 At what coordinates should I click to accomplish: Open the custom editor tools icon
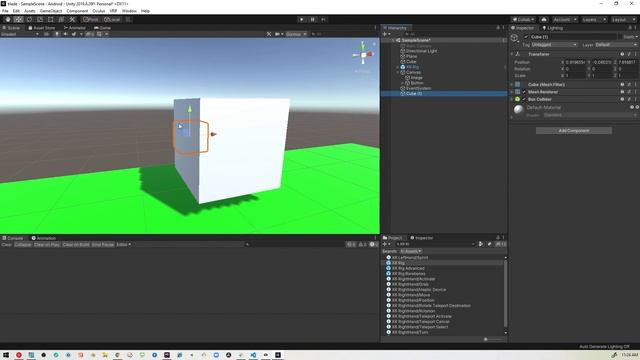click(72, 20)
